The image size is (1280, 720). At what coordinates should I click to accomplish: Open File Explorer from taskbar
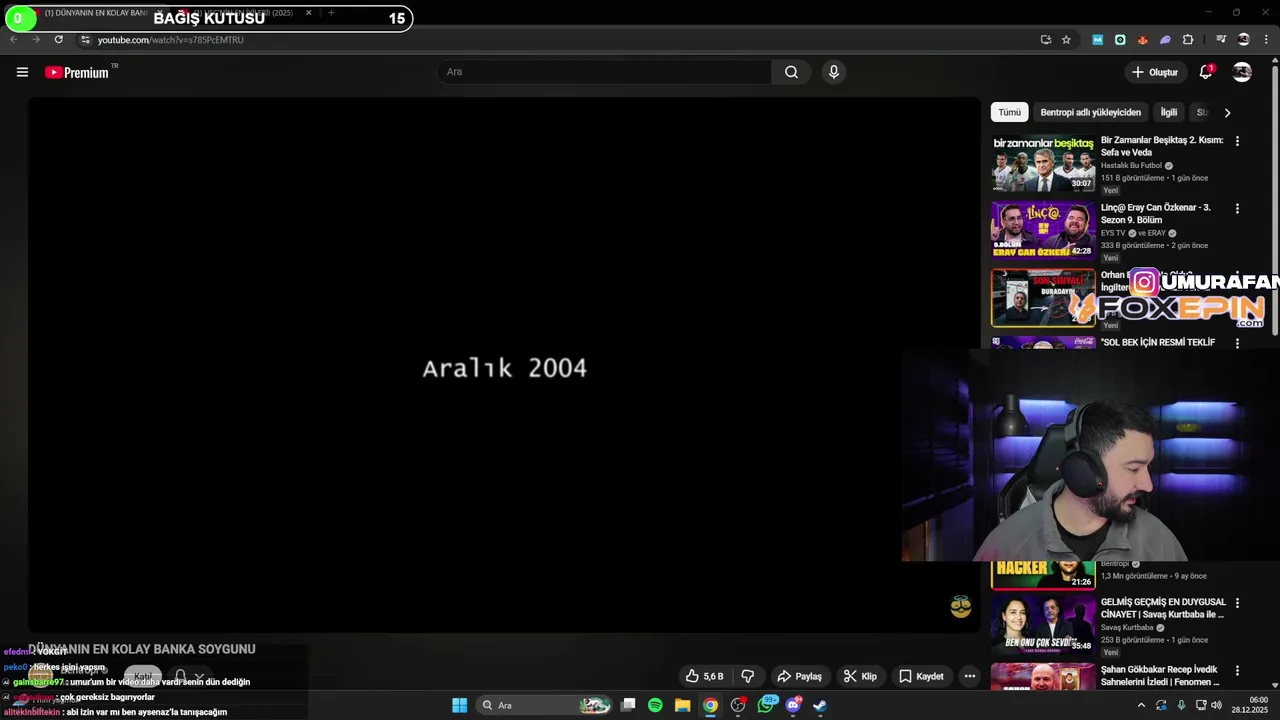(682, 705)
